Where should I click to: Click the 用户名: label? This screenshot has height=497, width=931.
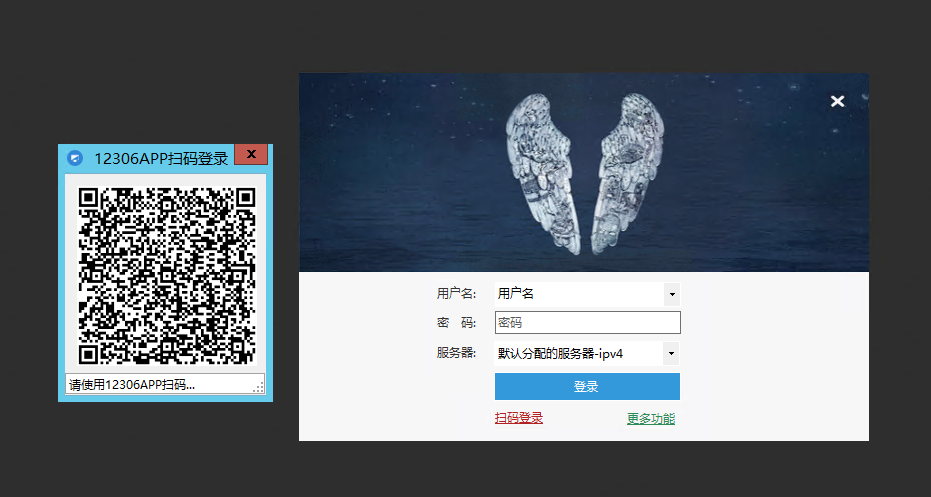(x=457, y=293)
